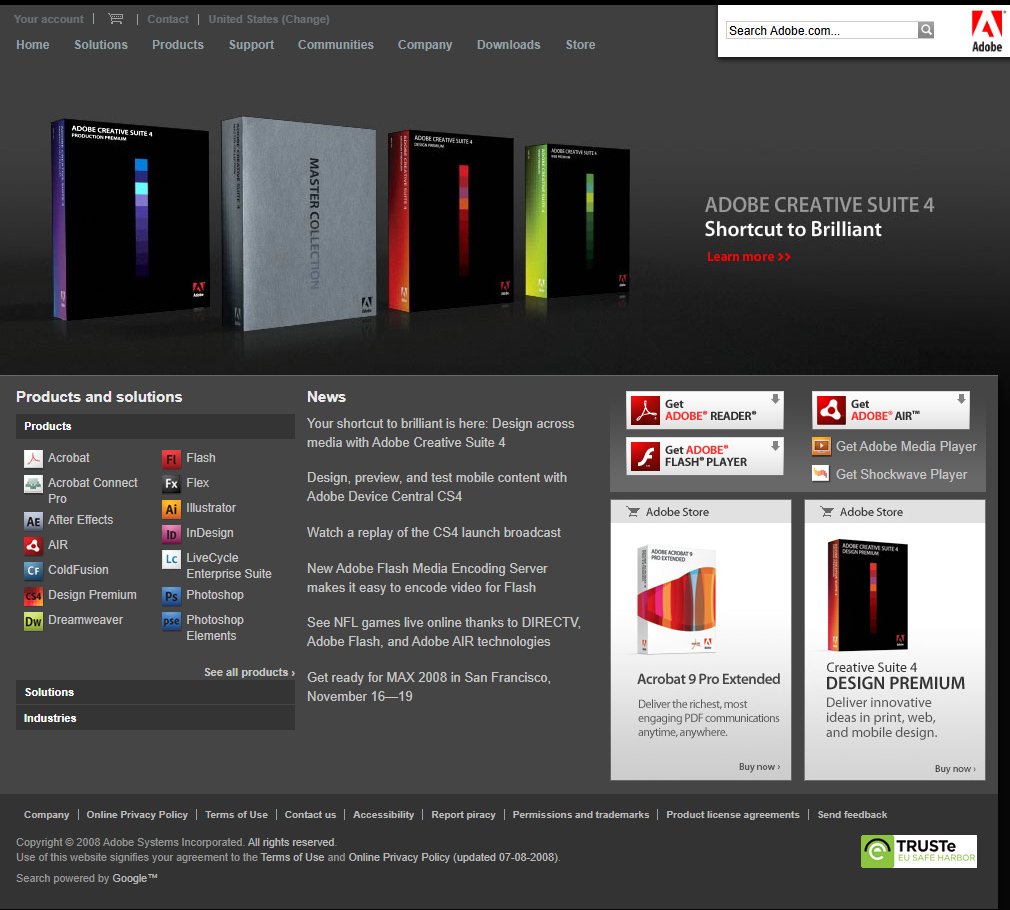Click the After Effects AE icon

coord(33,520)
